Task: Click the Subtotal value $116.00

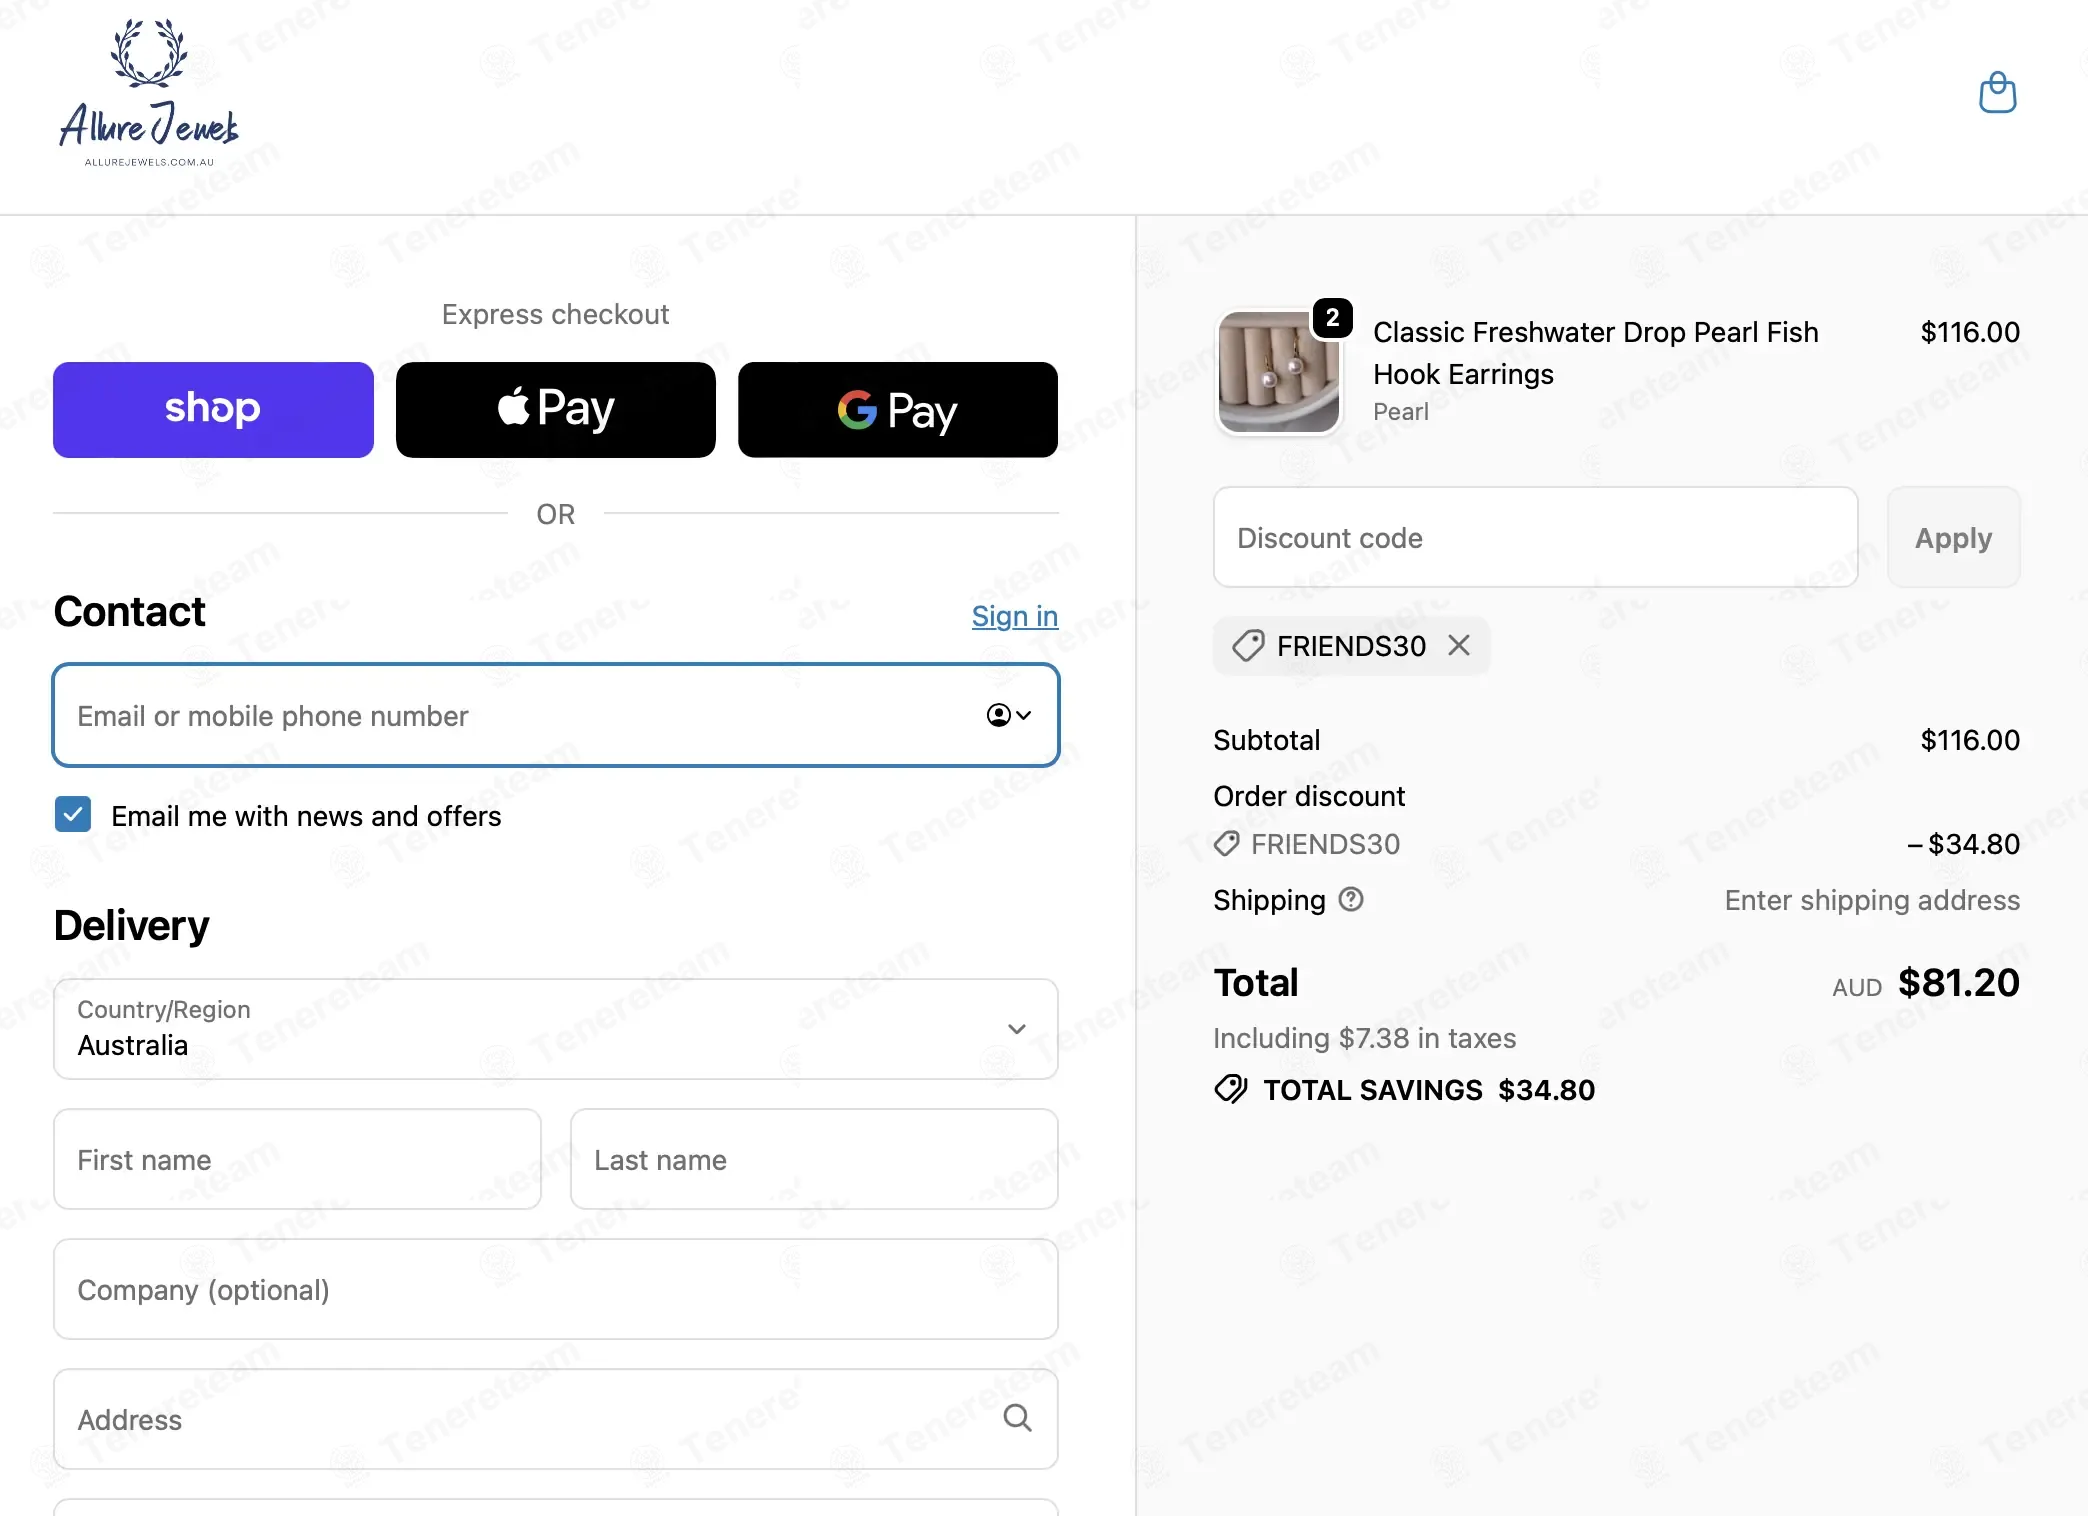Action: (1970, 740)
